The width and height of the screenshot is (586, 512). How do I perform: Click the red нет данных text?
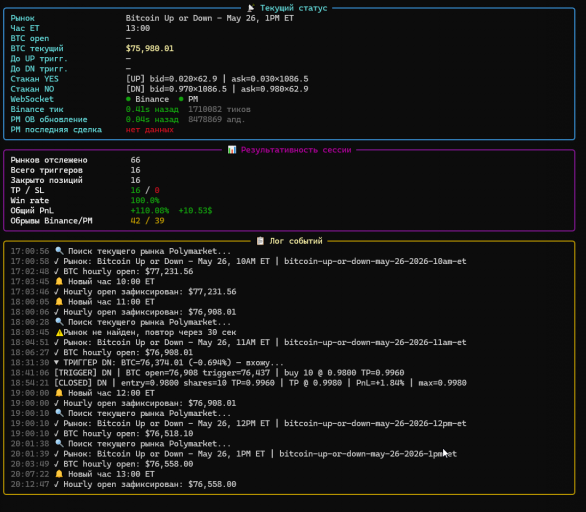149,130
